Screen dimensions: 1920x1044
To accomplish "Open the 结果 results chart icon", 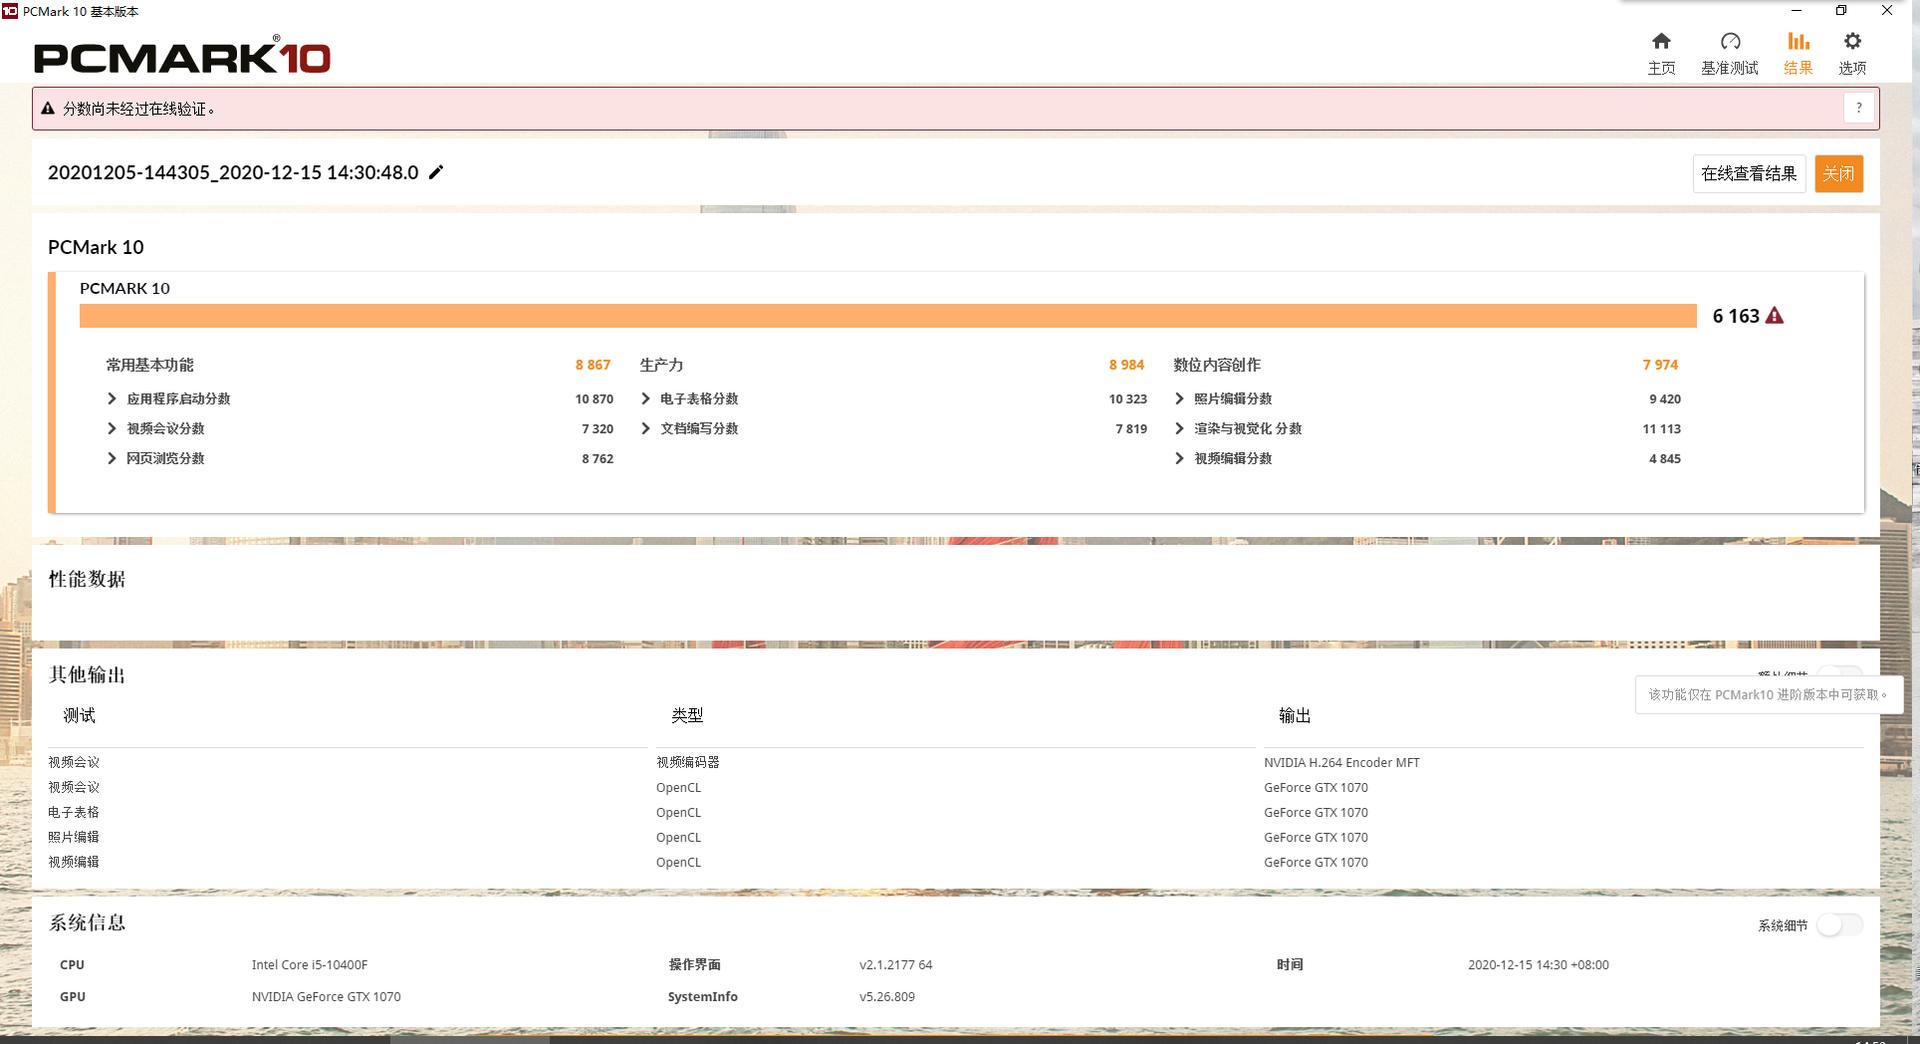I will (x=1798, y=42).
